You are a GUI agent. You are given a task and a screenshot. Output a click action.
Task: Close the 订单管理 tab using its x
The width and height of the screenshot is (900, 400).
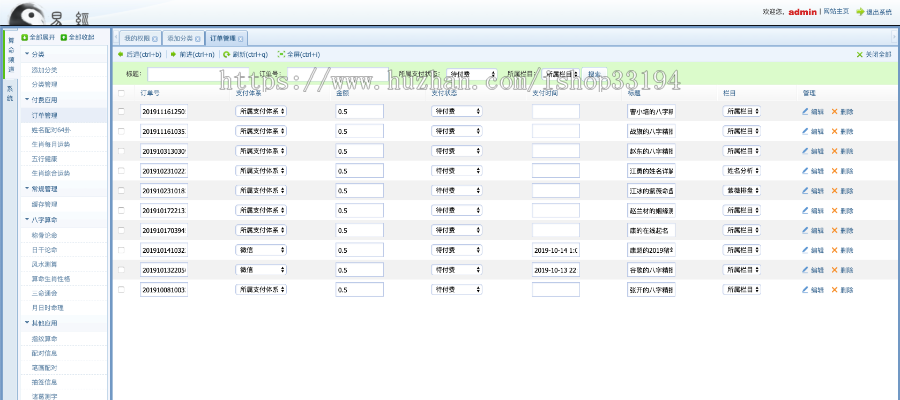click(240, 39)
